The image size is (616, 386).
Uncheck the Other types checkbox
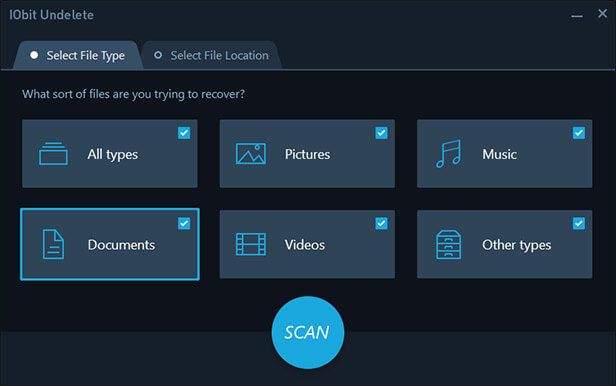(579, 223)
